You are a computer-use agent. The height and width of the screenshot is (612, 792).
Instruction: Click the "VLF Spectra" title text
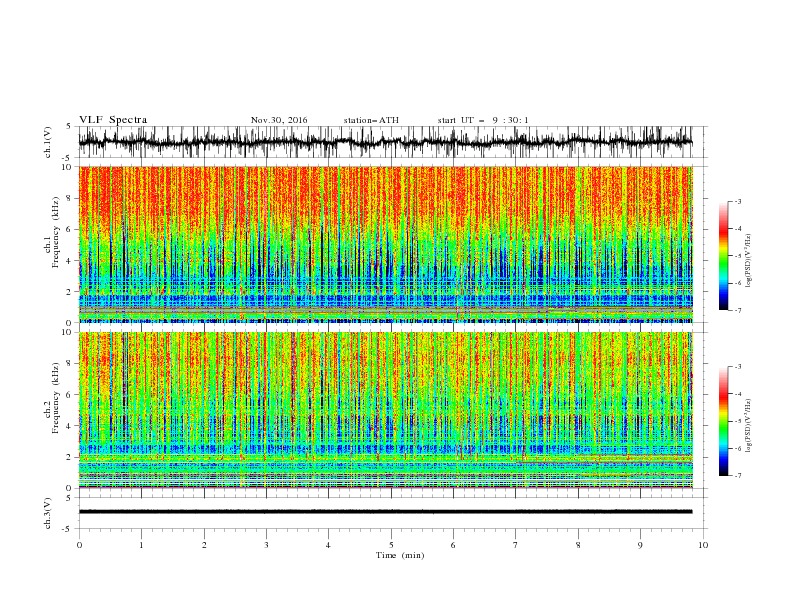pos(113,120)
